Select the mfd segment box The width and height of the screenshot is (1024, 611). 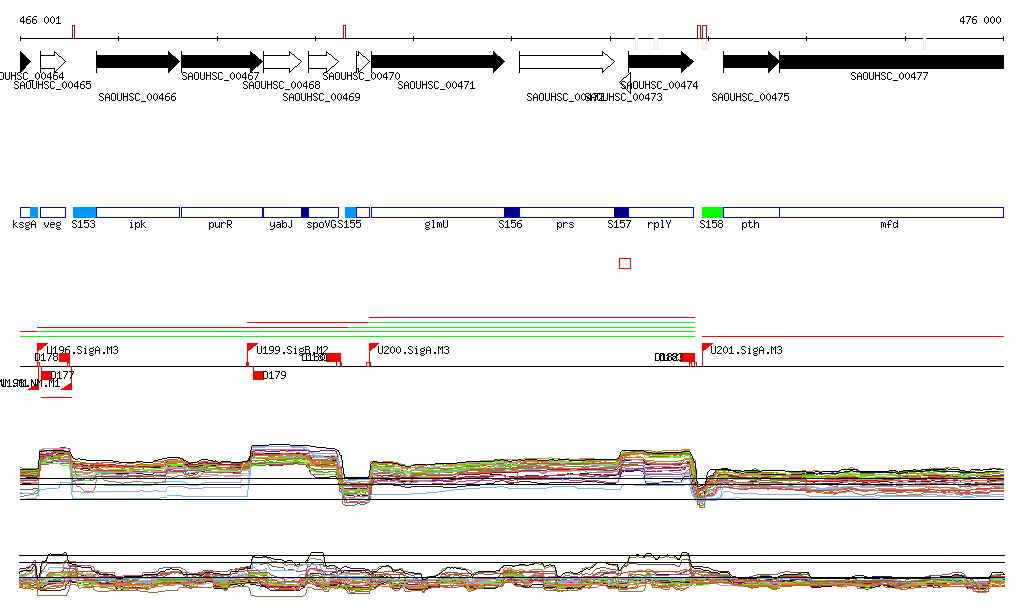point(891,213)
